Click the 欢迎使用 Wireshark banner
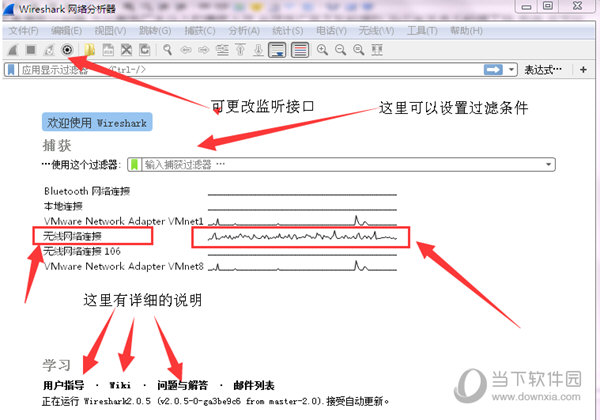This screenshot has width=600, height=420. point(97,122)
